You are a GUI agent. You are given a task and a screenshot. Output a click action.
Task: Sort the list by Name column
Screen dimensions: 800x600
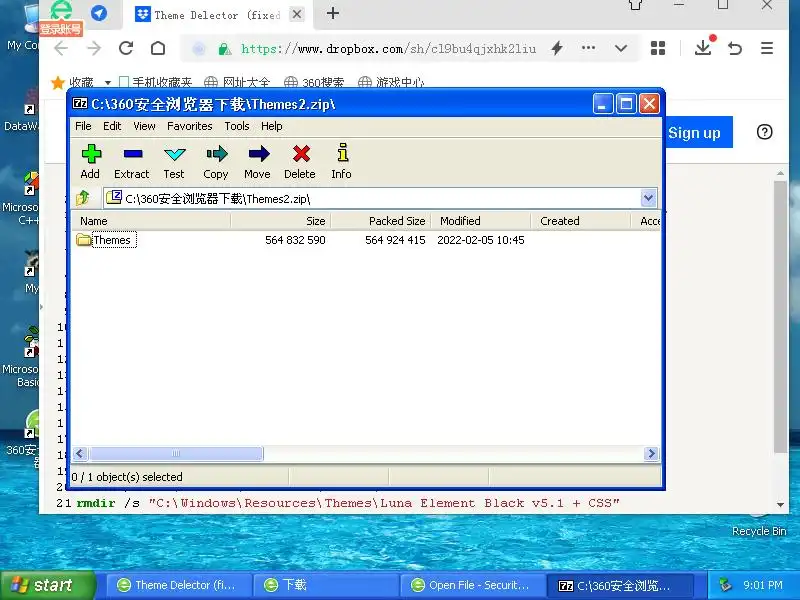[x=151, y=221]
